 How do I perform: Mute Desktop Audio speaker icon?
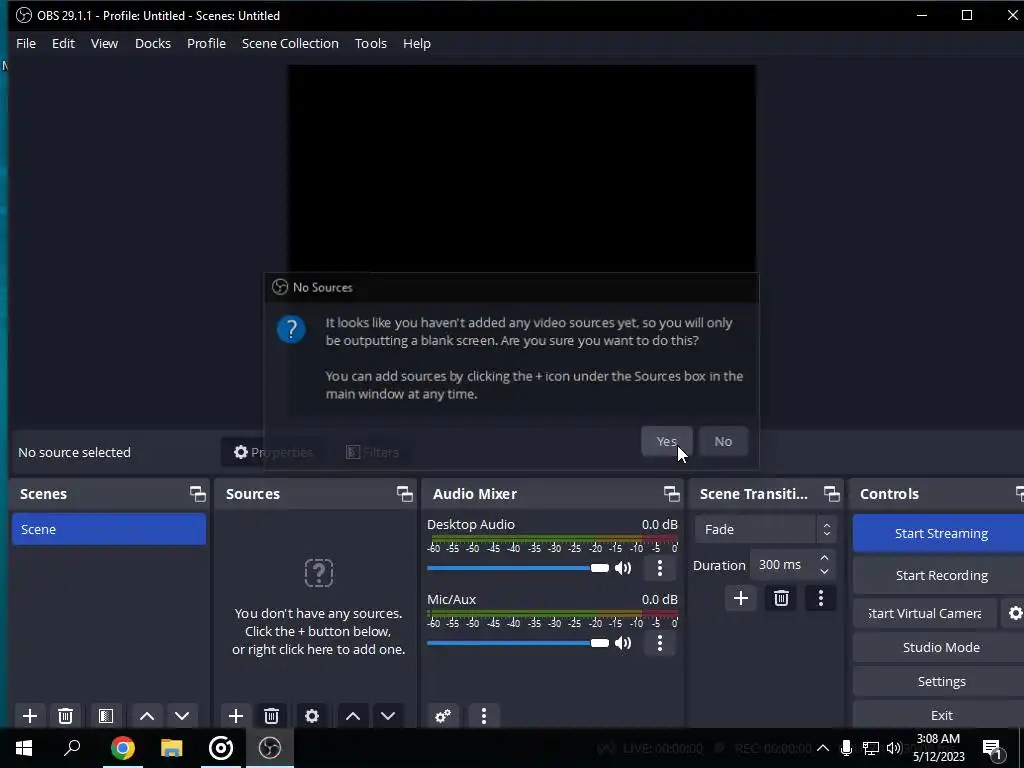[x=623, y=568]
